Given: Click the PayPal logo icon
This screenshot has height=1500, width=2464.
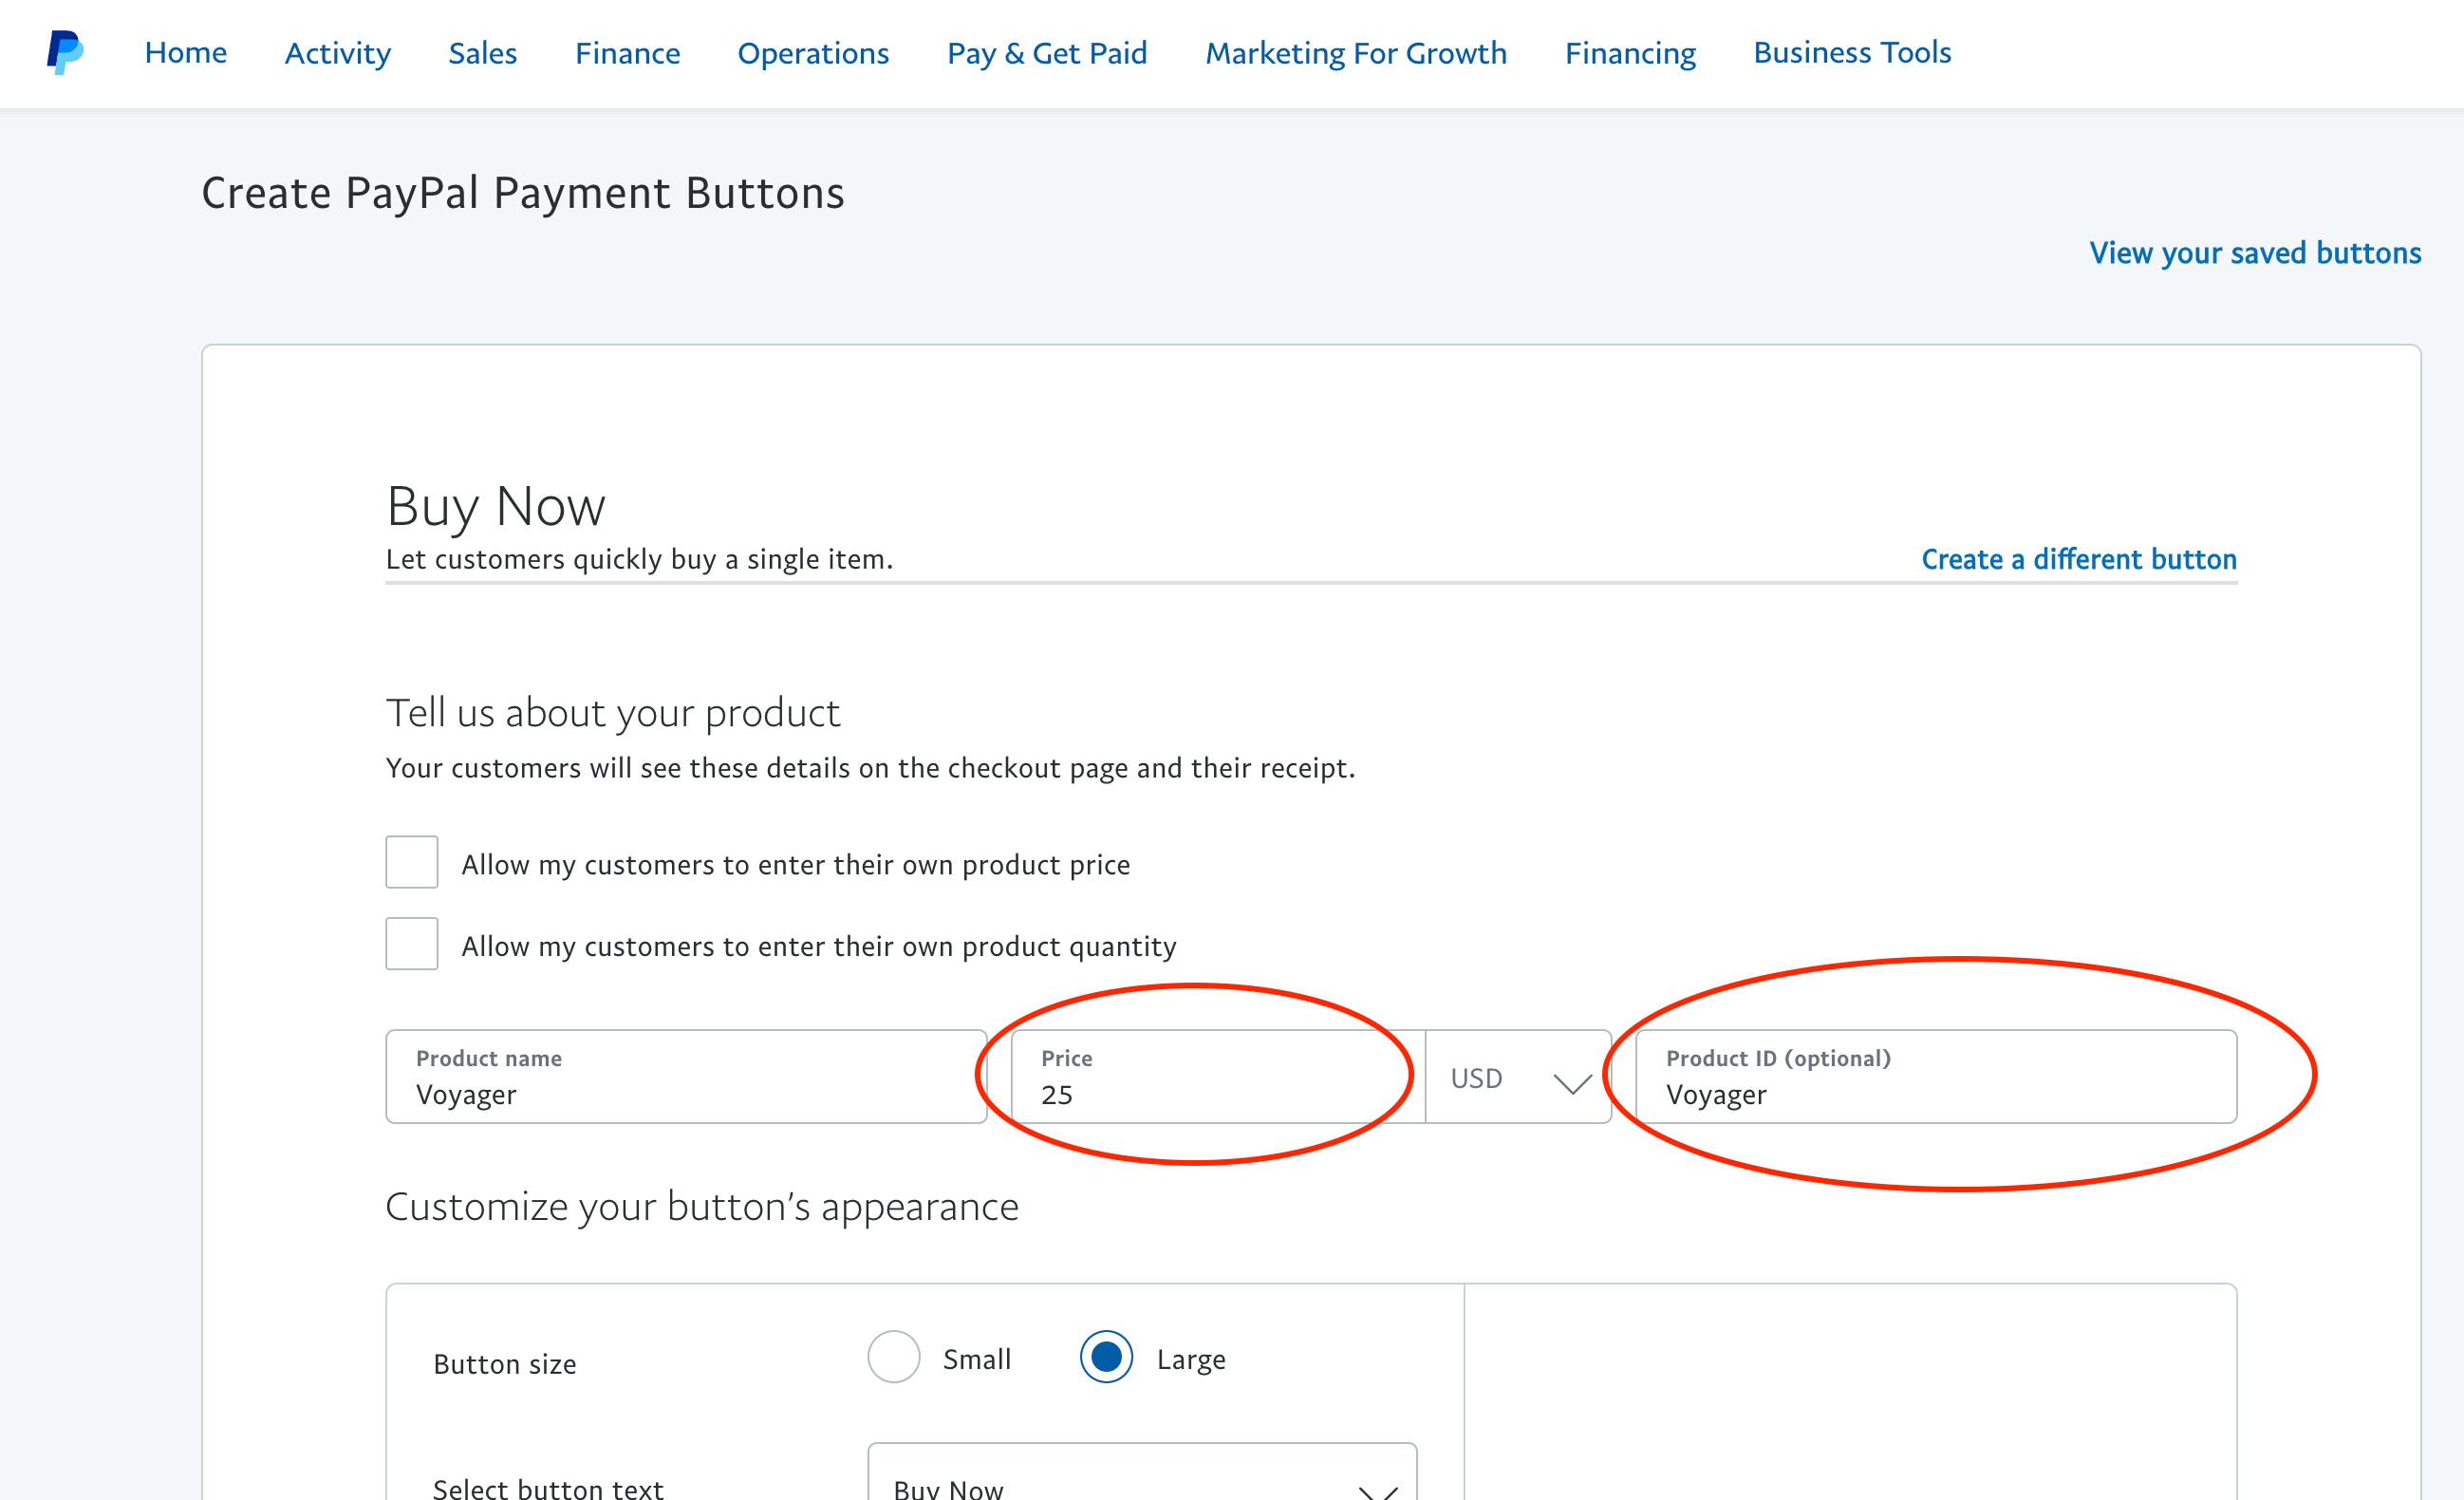Looking at the screenshot, I should pyautogui.click(x=65, y=52).
